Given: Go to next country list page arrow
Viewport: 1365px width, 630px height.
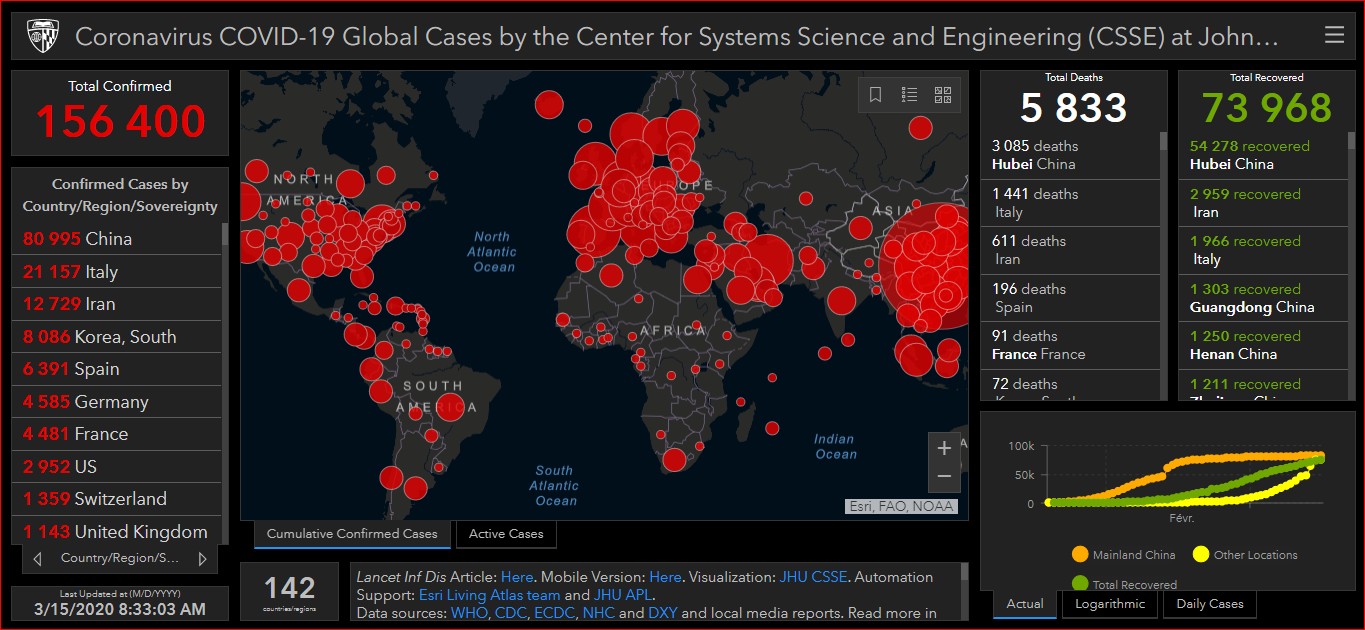Looking at the screenshot, I should click(x=202, y=558).
